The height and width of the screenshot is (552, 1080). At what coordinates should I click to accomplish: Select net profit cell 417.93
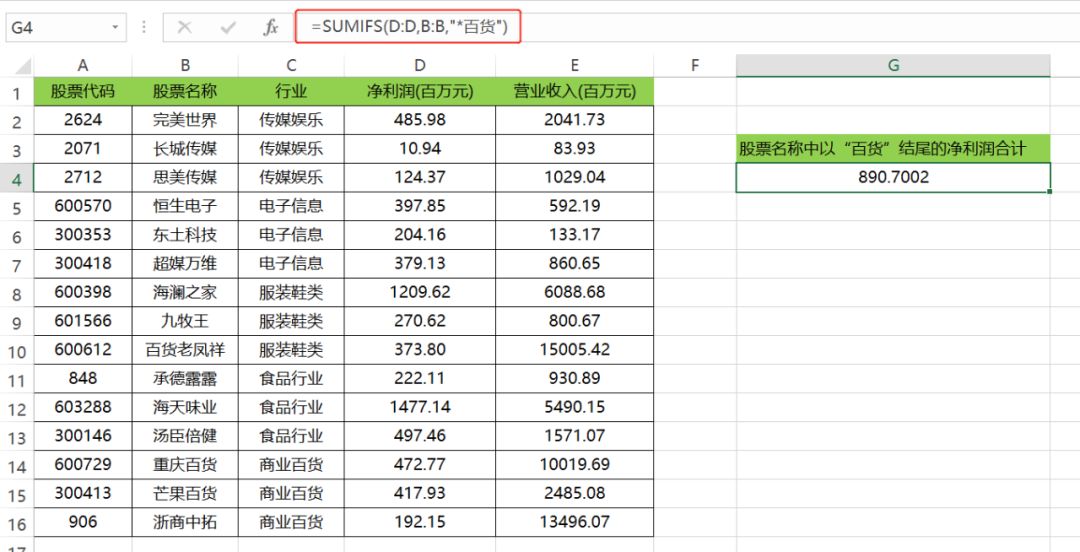click(420, 493)
